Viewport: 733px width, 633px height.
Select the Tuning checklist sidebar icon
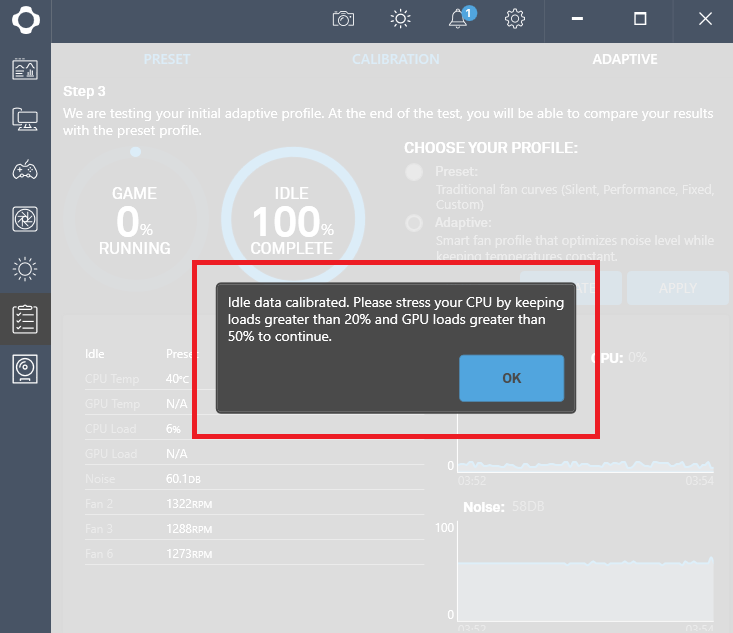pos(25,319)
